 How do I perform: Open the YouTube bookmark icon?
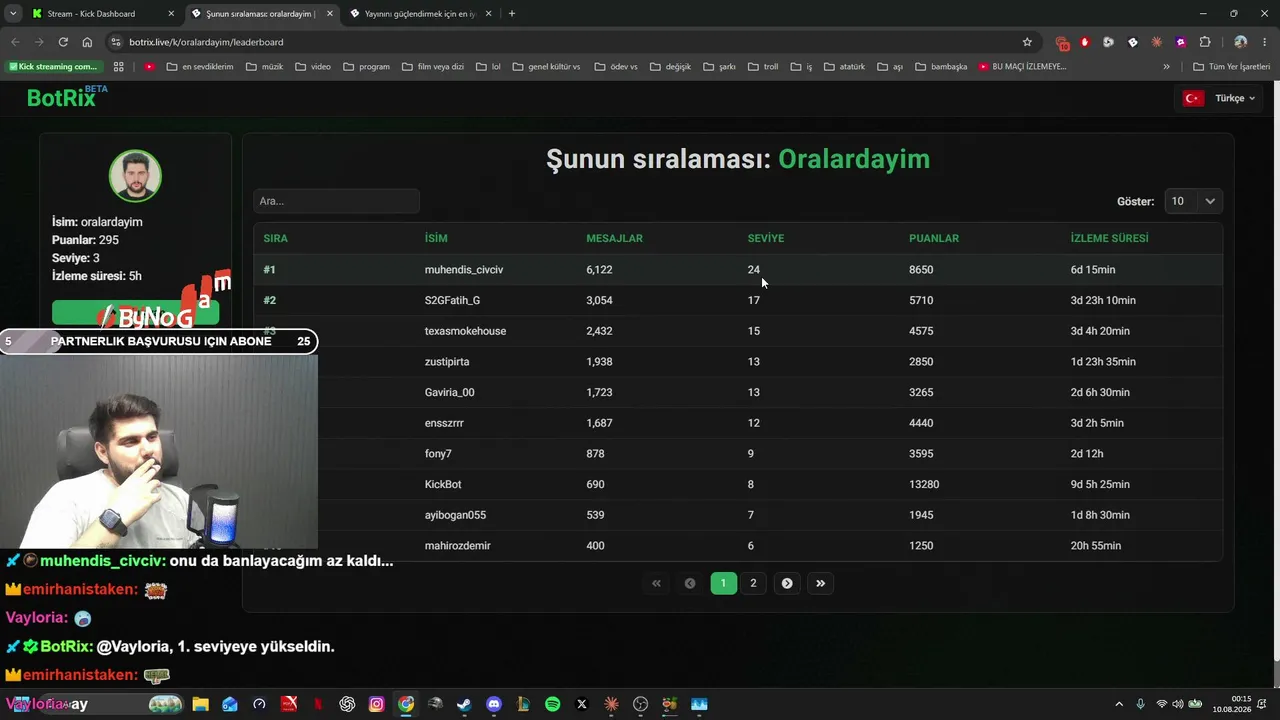click(149, 67)
